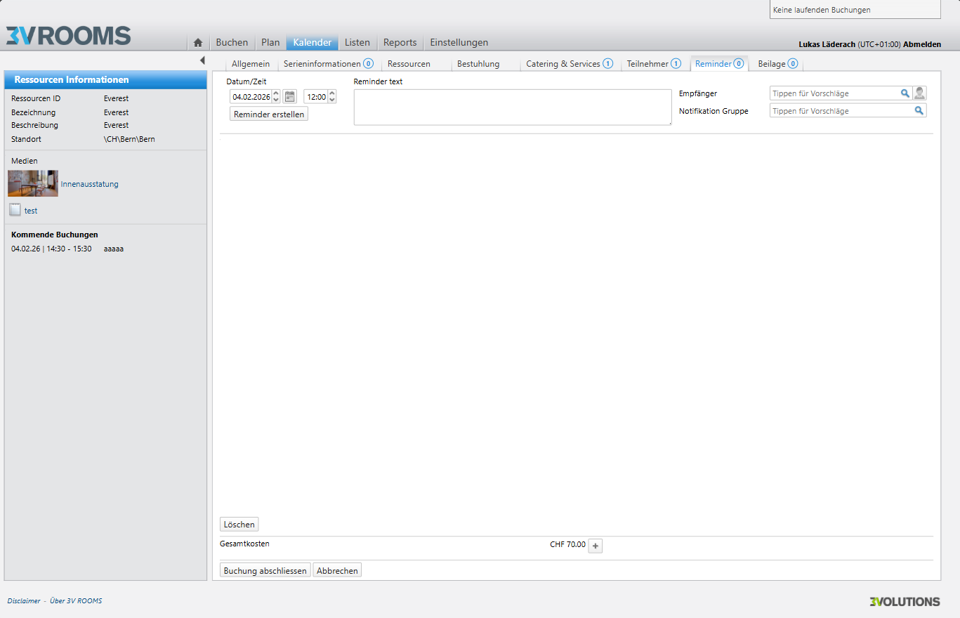
Task: Switch to the Teilnehmer tab
Action: coord(653,64)
